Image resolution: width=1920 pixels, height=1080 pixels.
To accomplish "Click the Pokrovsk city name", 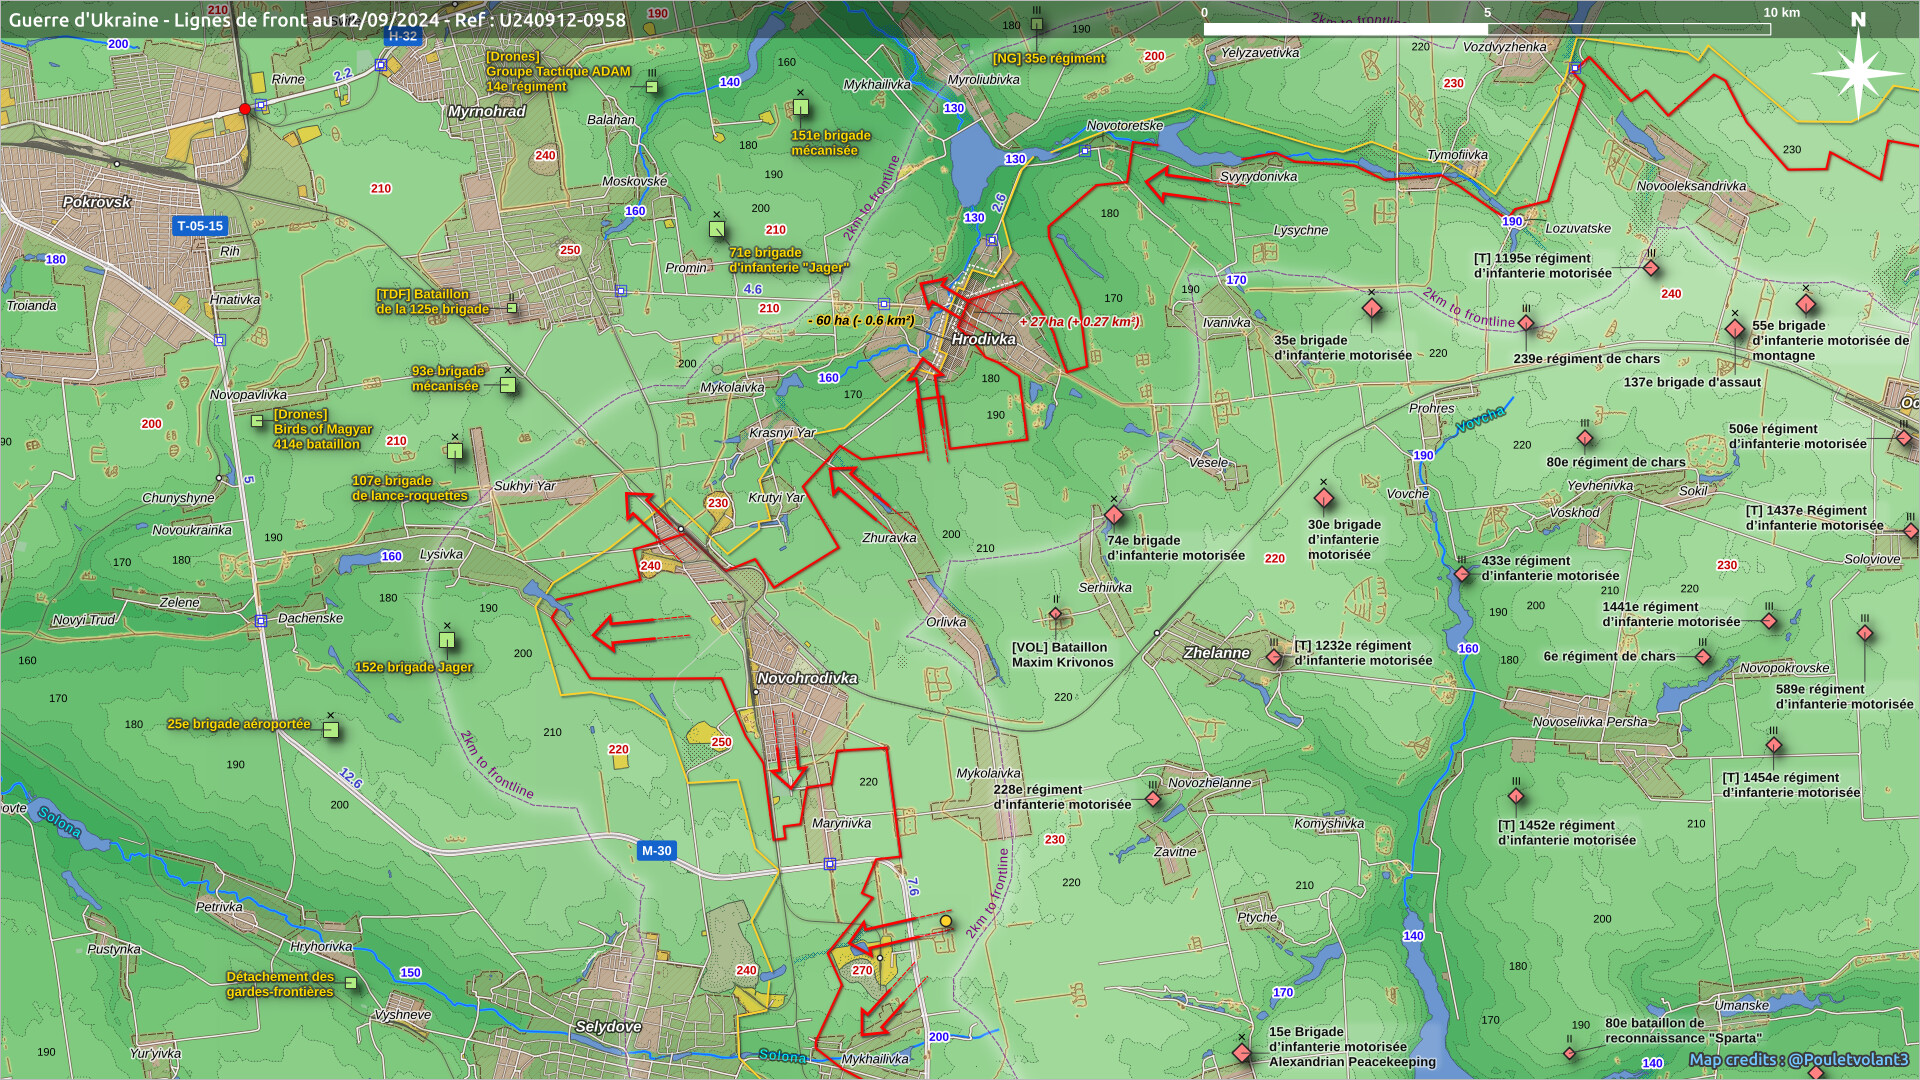I will pyautogui.click(x=96, y=202).
